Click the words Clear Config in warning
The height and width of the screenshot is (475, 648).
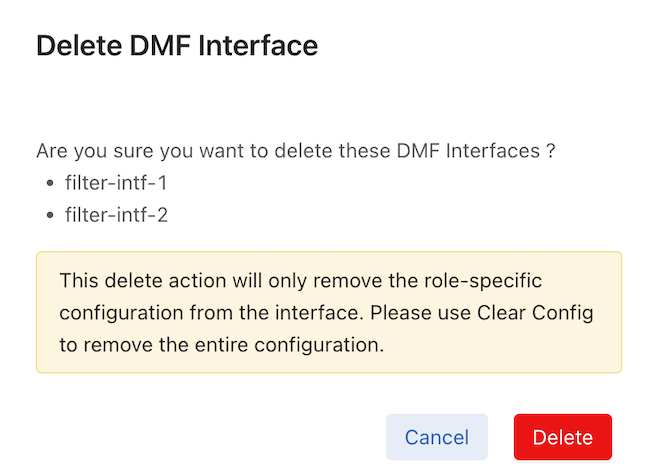[x=536, y=313]
